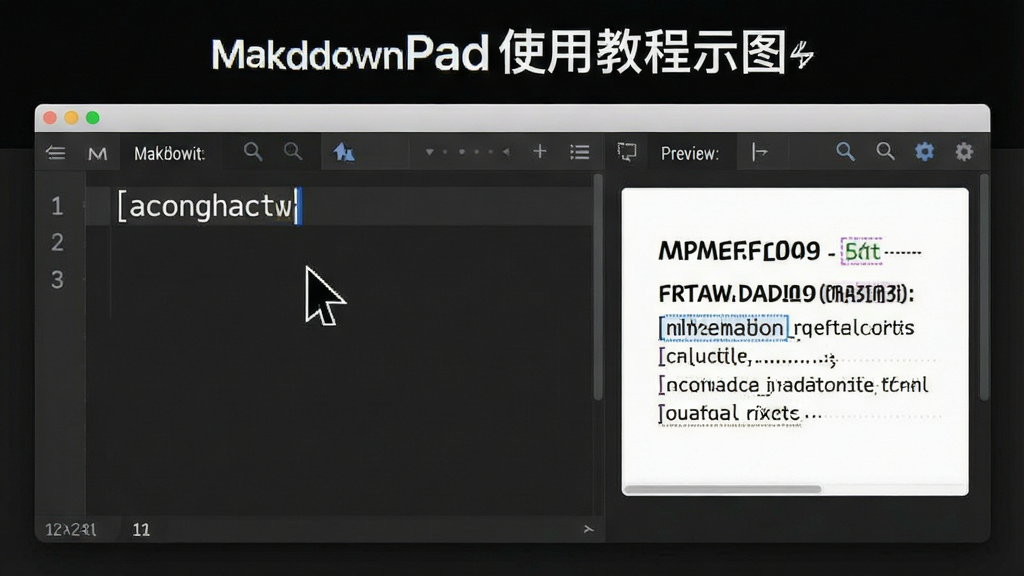Click the blue search magnifier in preview toolbar
Viewport: 1024px width, 576px height.
pos(845,152)
